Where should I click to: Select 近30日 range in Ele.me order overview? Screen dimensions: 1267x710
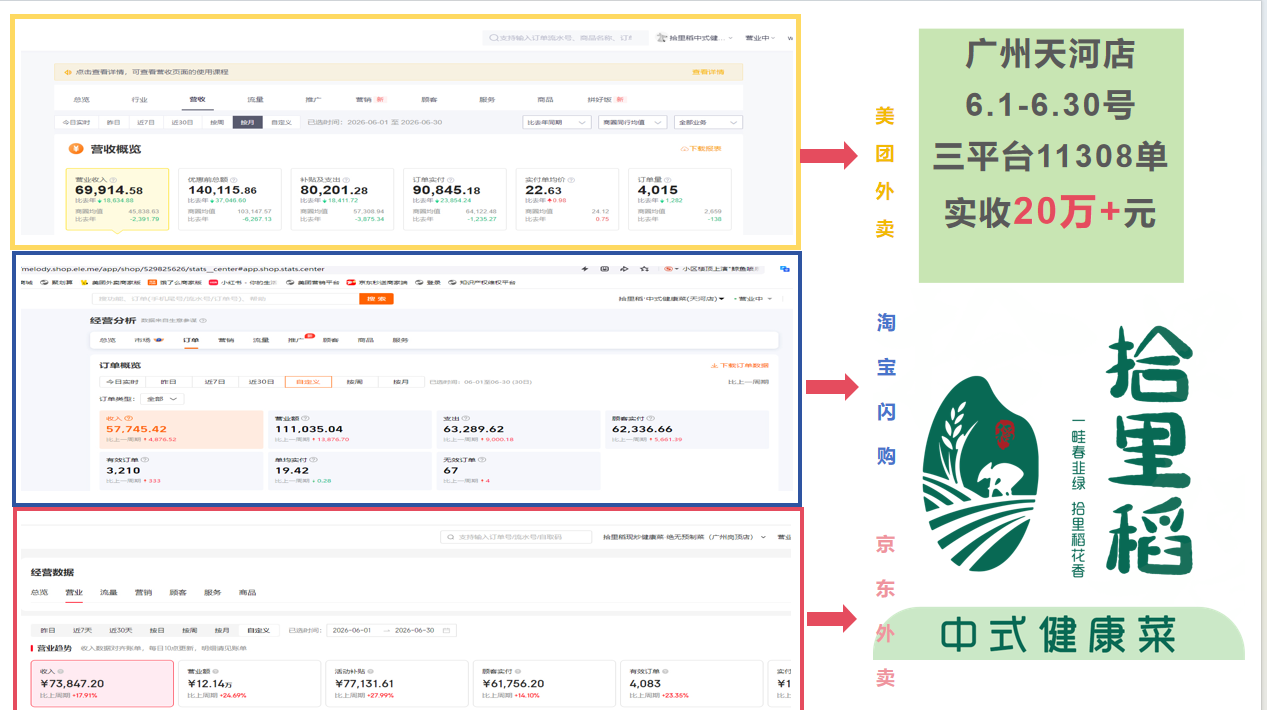coord(260,382)
